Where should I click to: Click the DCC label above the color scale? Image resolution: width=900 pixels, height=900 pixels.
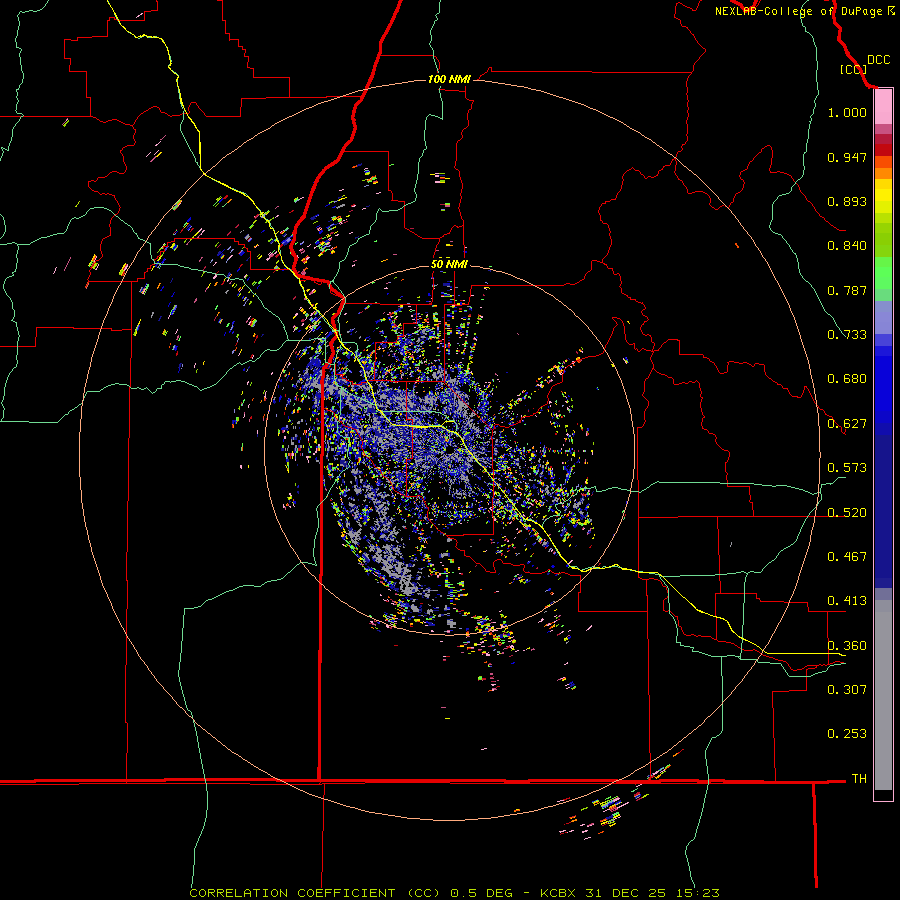878,60
